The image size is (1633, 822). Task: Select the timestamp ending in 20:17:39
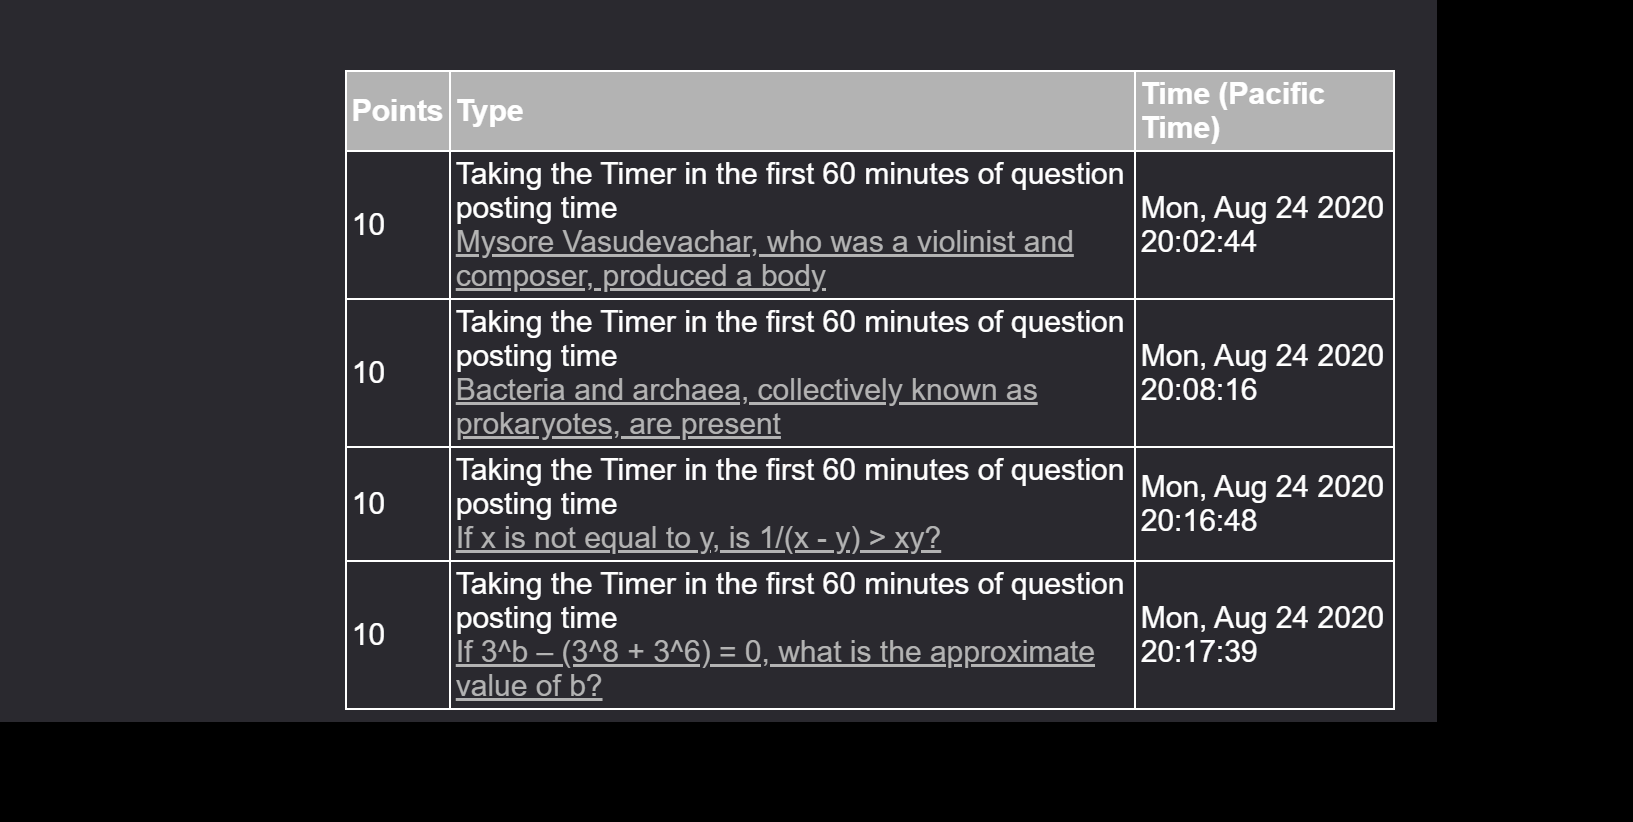pyautogui.click(x=1262, y=635)
